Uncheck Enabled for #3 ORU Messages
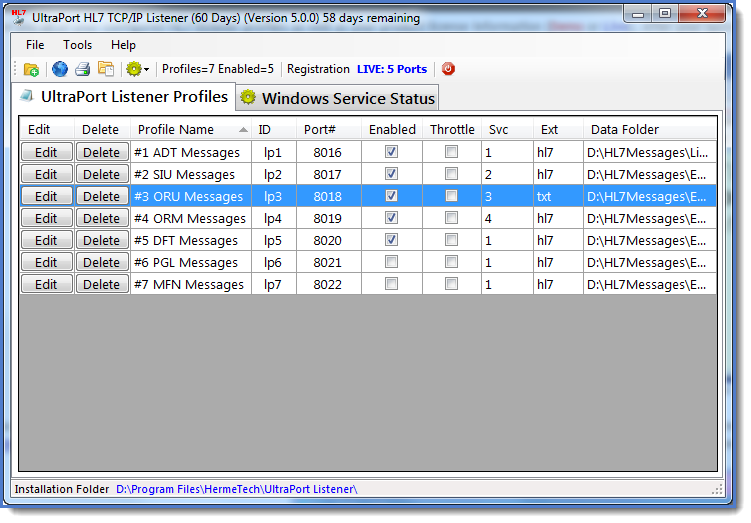751x523 pixels. pos(391,196)
